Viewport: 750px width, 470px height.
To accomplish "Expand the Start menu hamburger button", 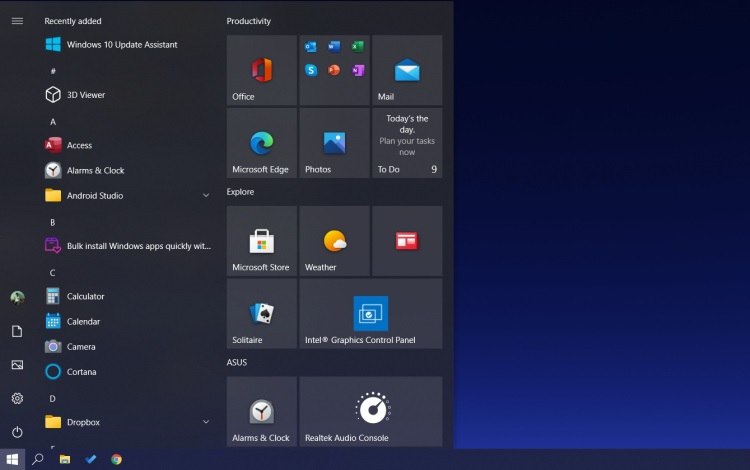I will pyautogui.click(x=17, y=21).
